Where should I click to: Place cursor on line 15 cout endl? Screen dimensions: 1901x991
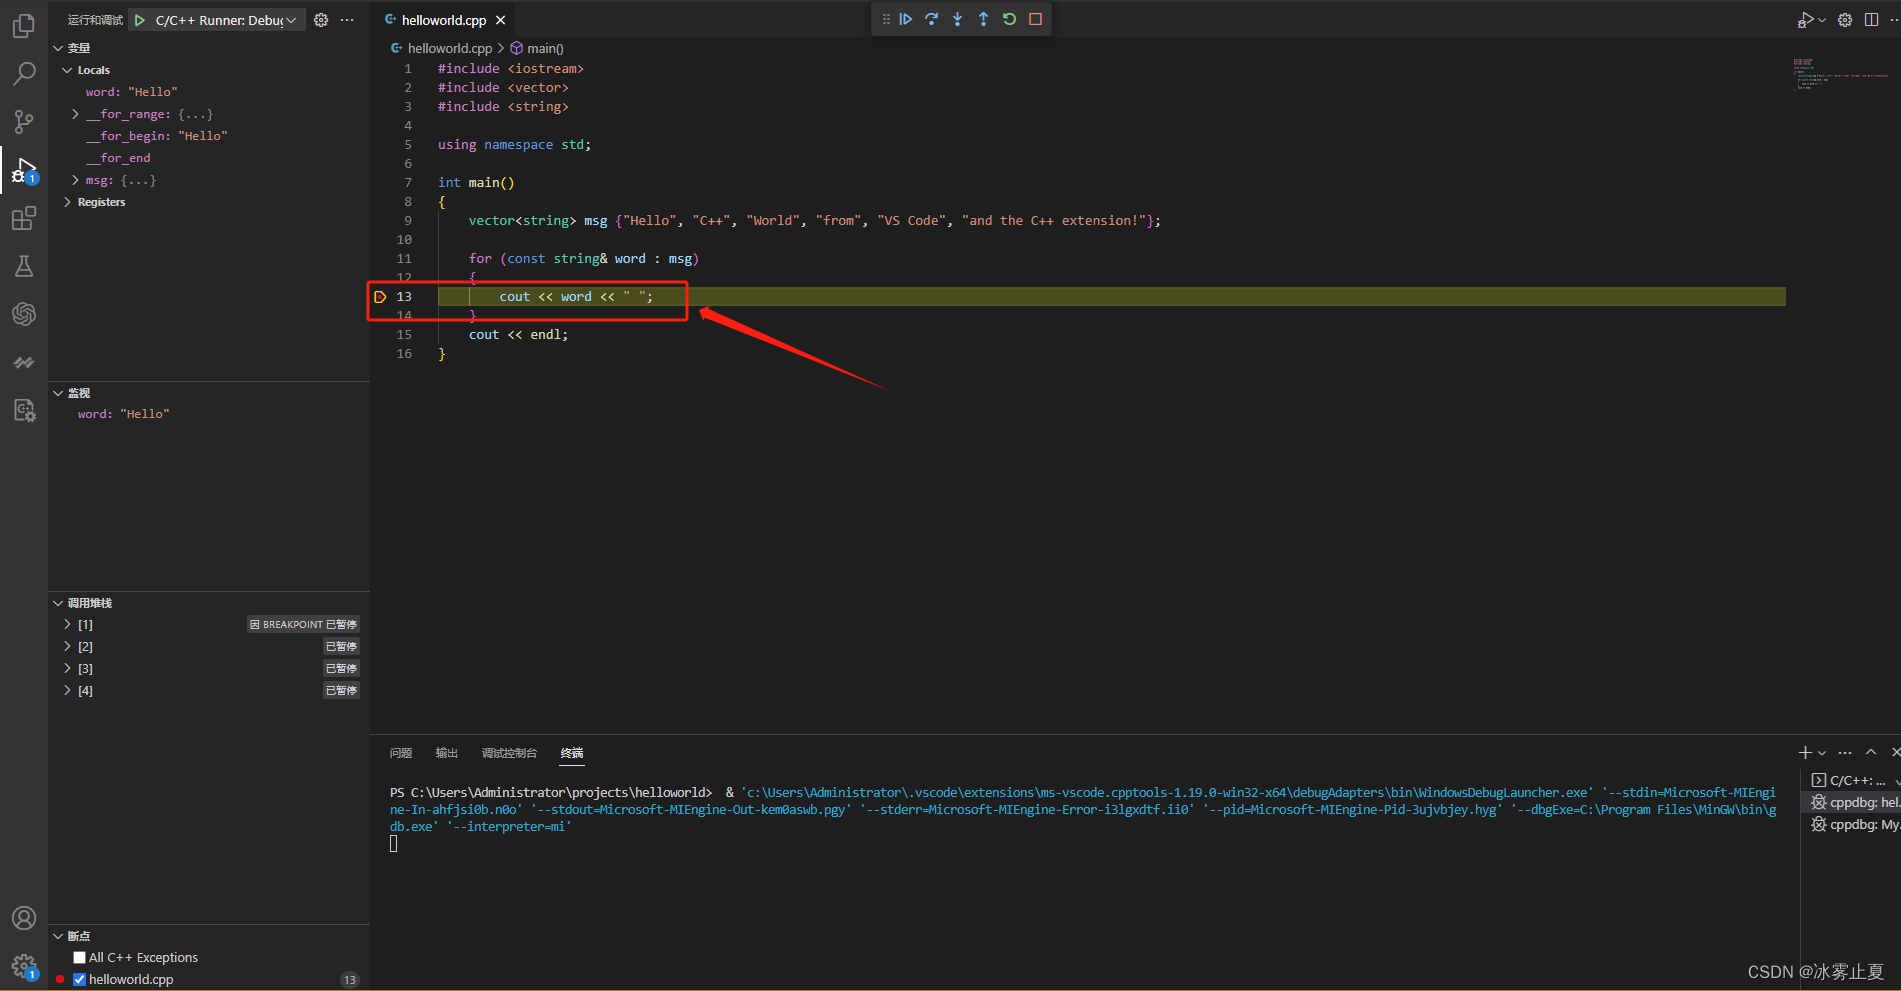pyautogui.click(x=518, y=335)
